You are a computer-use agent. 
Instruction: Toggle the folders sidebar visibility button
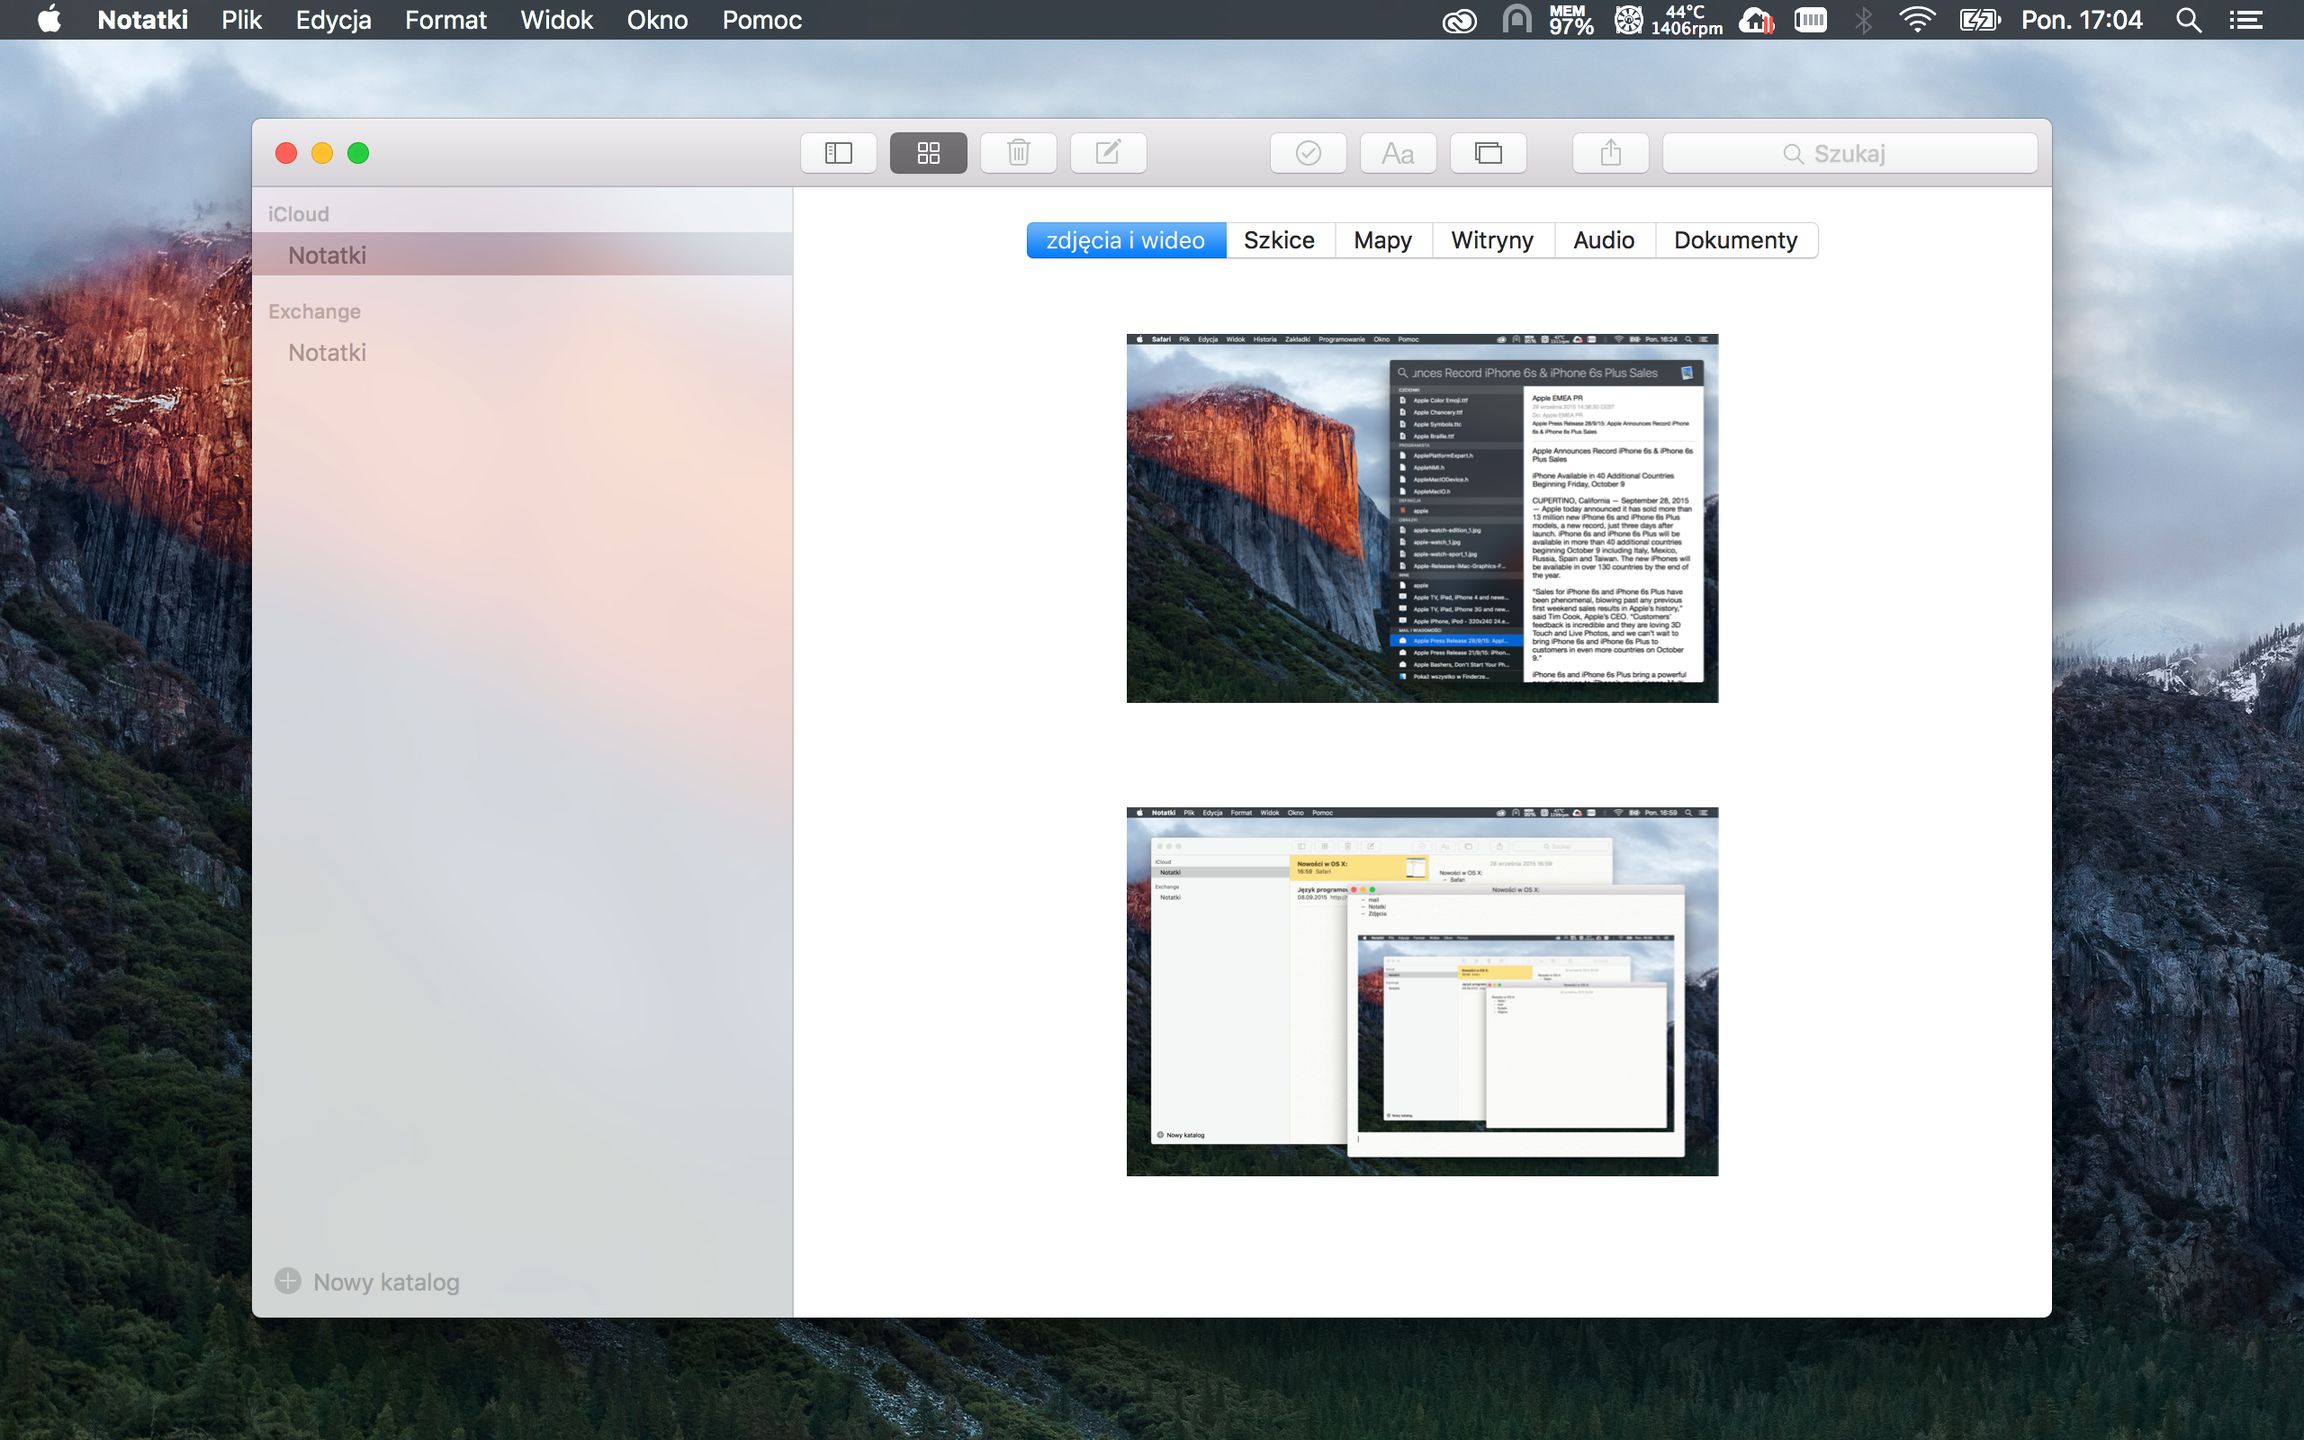(x=838, y=153)
